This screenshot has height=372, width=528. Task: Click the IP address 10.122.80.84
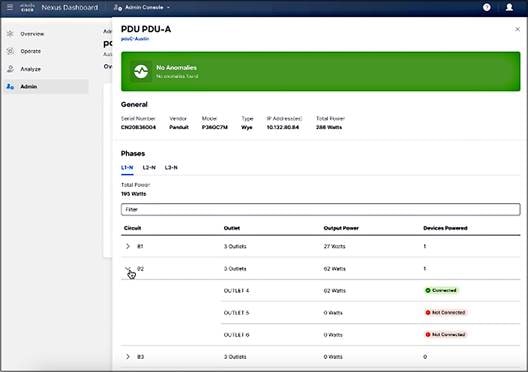[x=283, y=127]
